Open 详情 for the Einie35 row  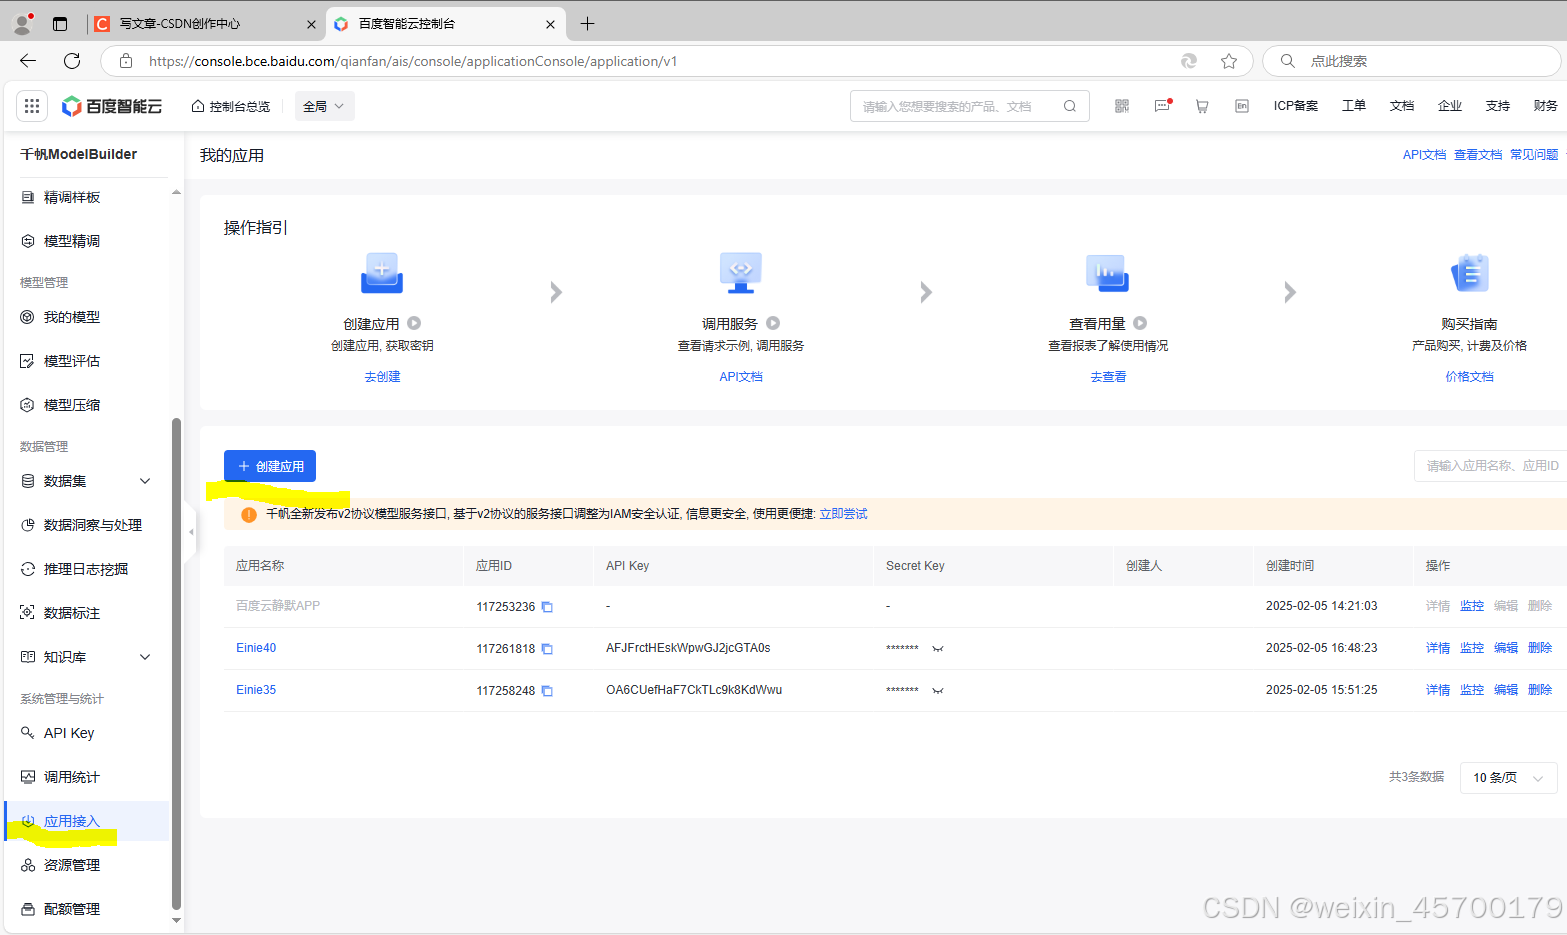click(1438, 690)
